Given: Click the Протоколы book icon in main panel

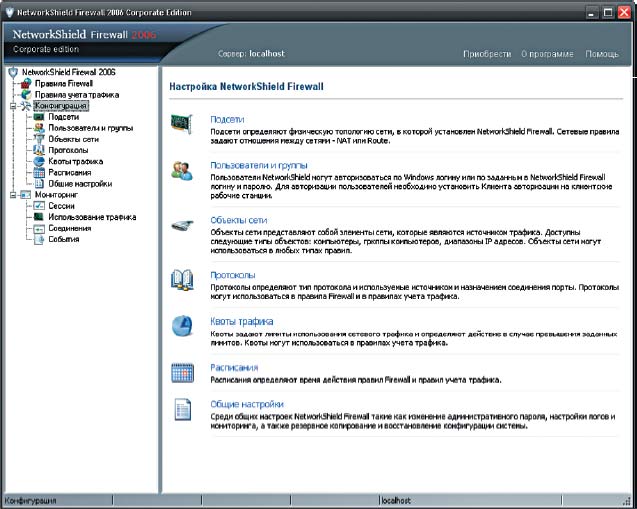Looking at the screenshot, I should [x=182, y=279].
